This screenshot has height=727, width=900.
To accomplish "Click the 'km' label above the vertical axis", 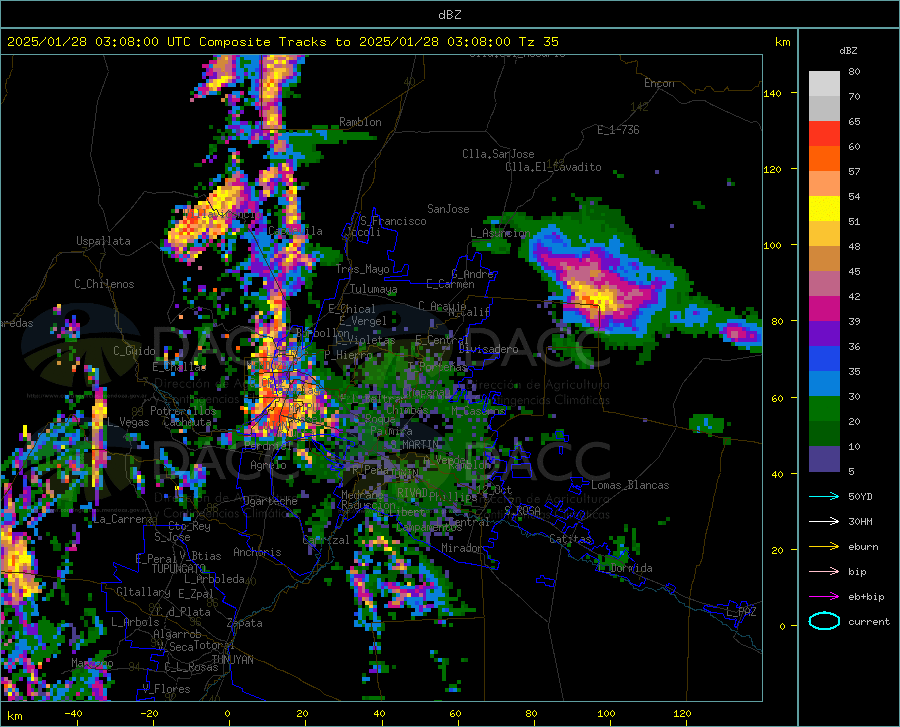I will coord(782,42).
